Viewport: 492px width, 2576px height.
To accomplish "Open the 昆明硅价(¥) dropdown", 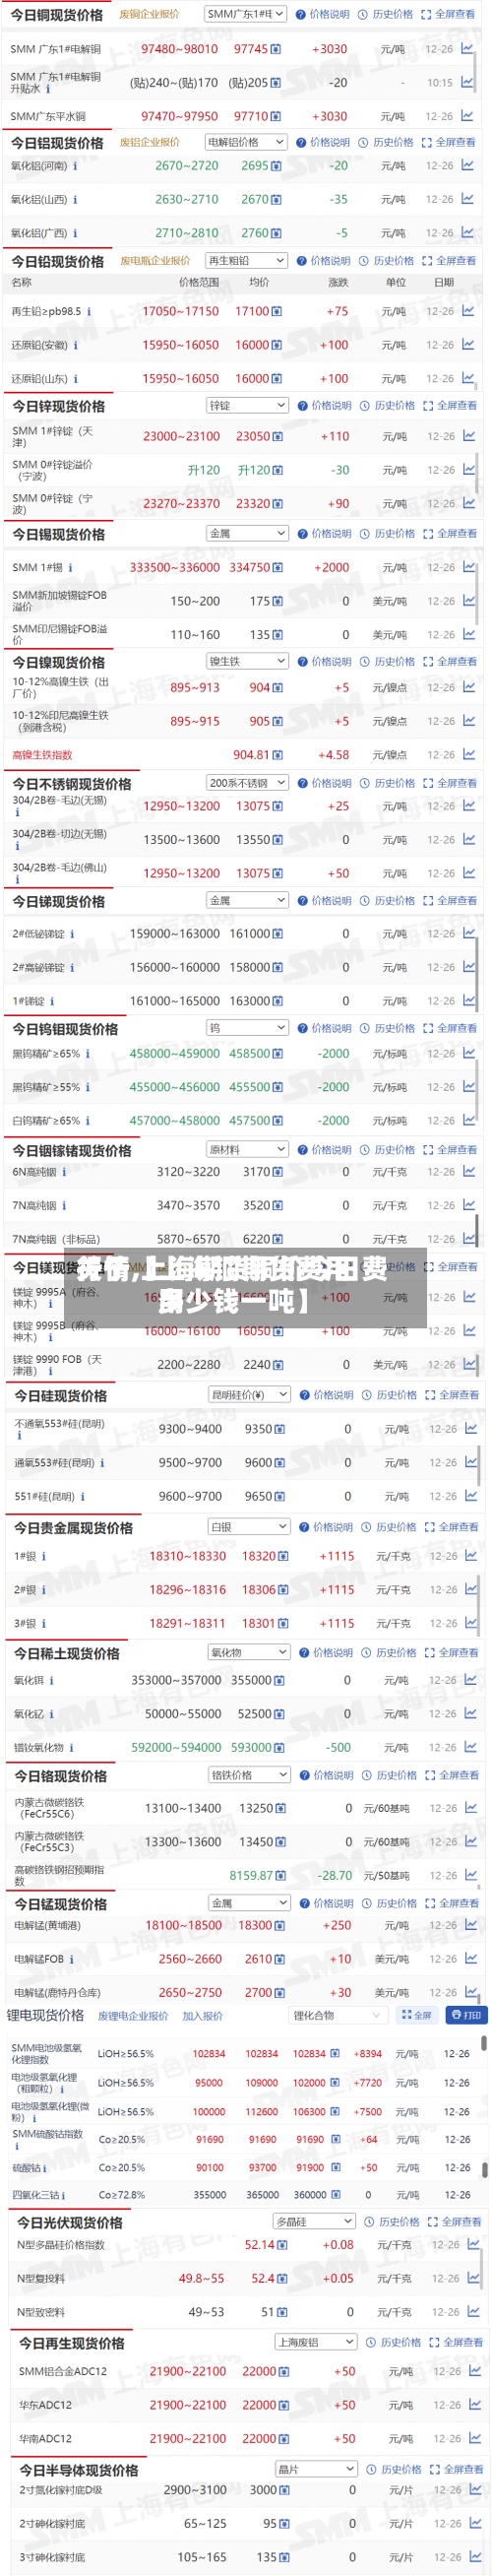I will coord(249,1394).
